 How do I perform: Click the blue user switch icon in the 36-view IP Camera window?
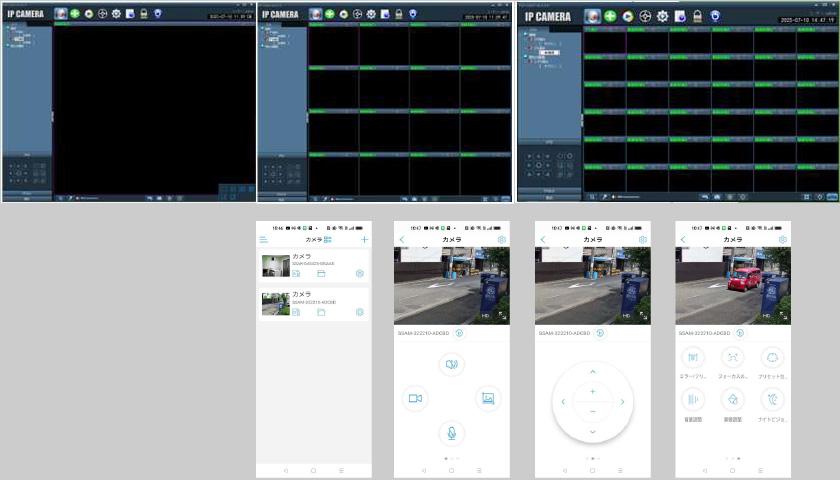click(715, 16)
